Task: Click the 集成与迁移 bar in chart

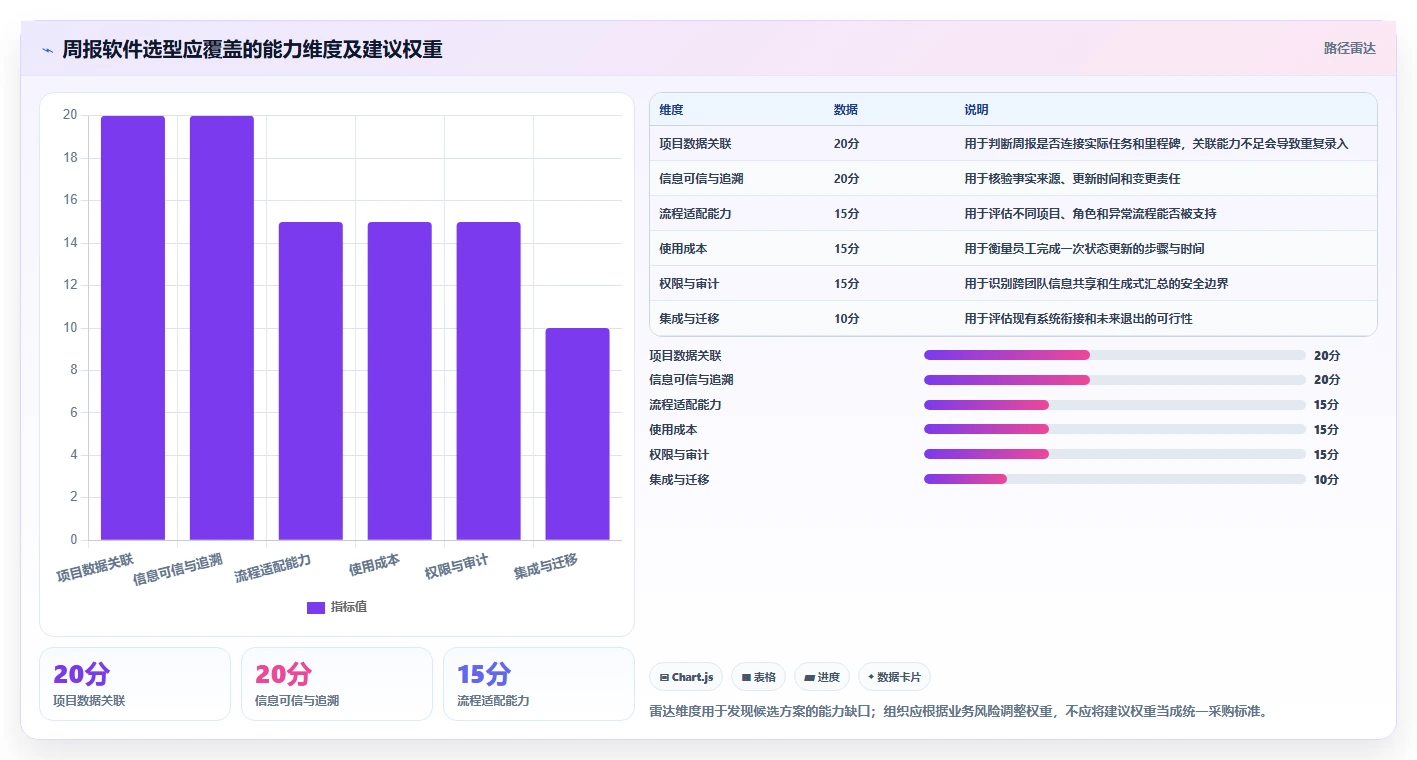Action: click(x=578, y=434)
